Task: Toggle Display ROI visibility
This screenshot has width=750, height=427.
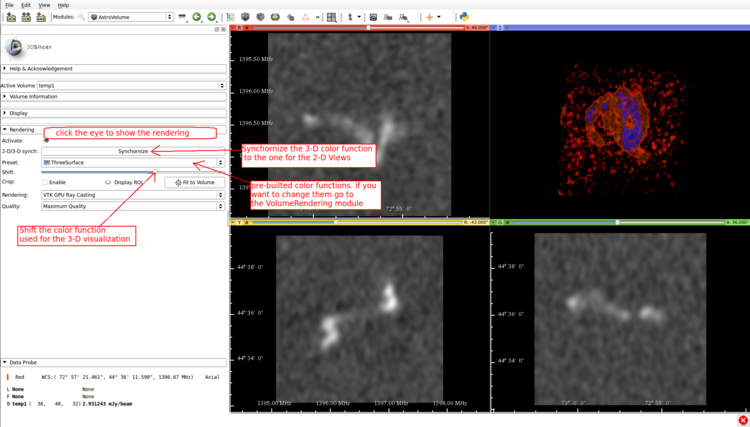Action: click(108, 183)
